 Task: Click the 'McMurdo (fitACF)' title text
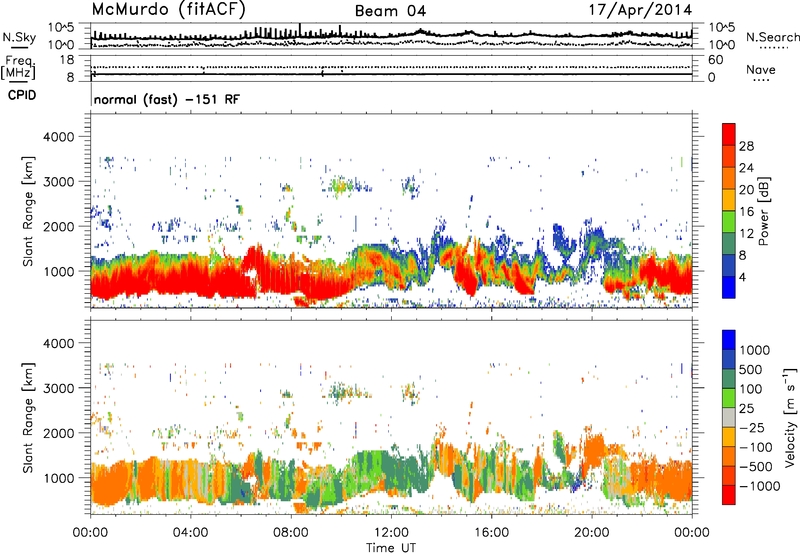point(168,10)
